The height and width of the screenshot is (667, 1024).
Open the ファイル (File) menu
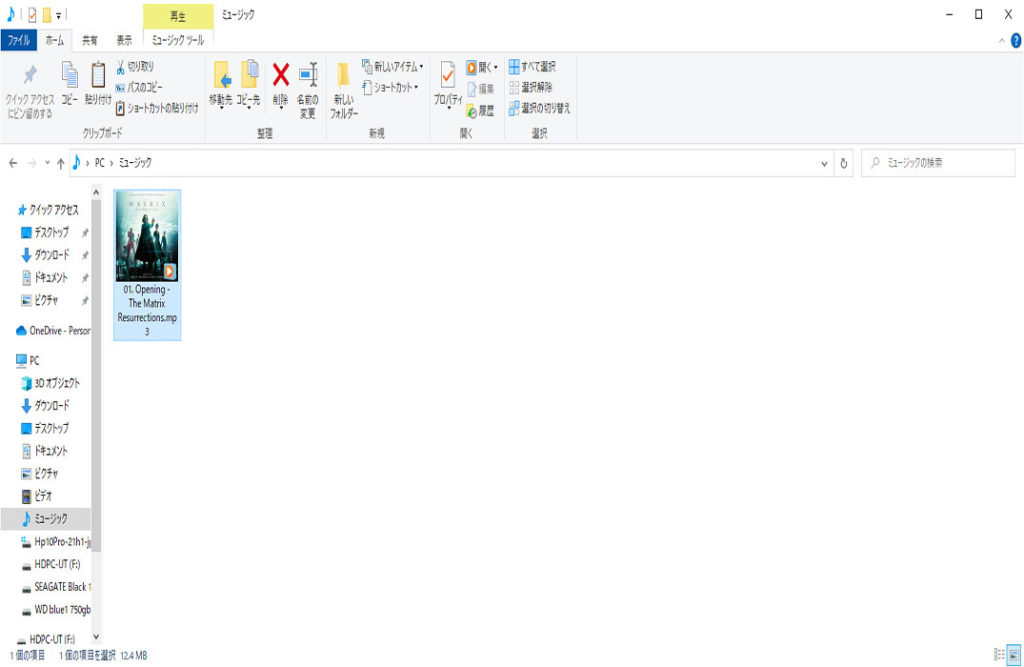pyautogui.click(x=19, y=40)
